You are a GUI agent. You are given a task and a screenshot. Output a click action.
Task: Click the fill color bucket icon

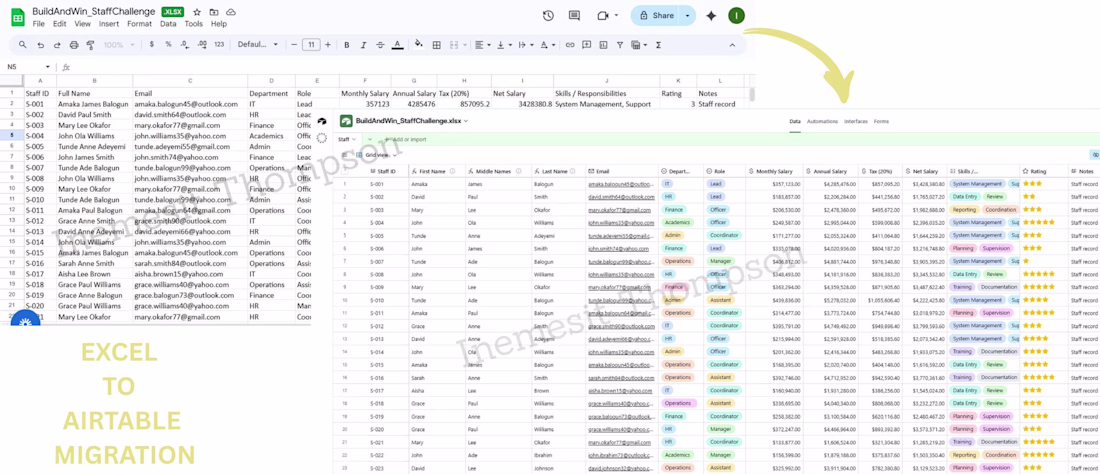coord(419,45)
